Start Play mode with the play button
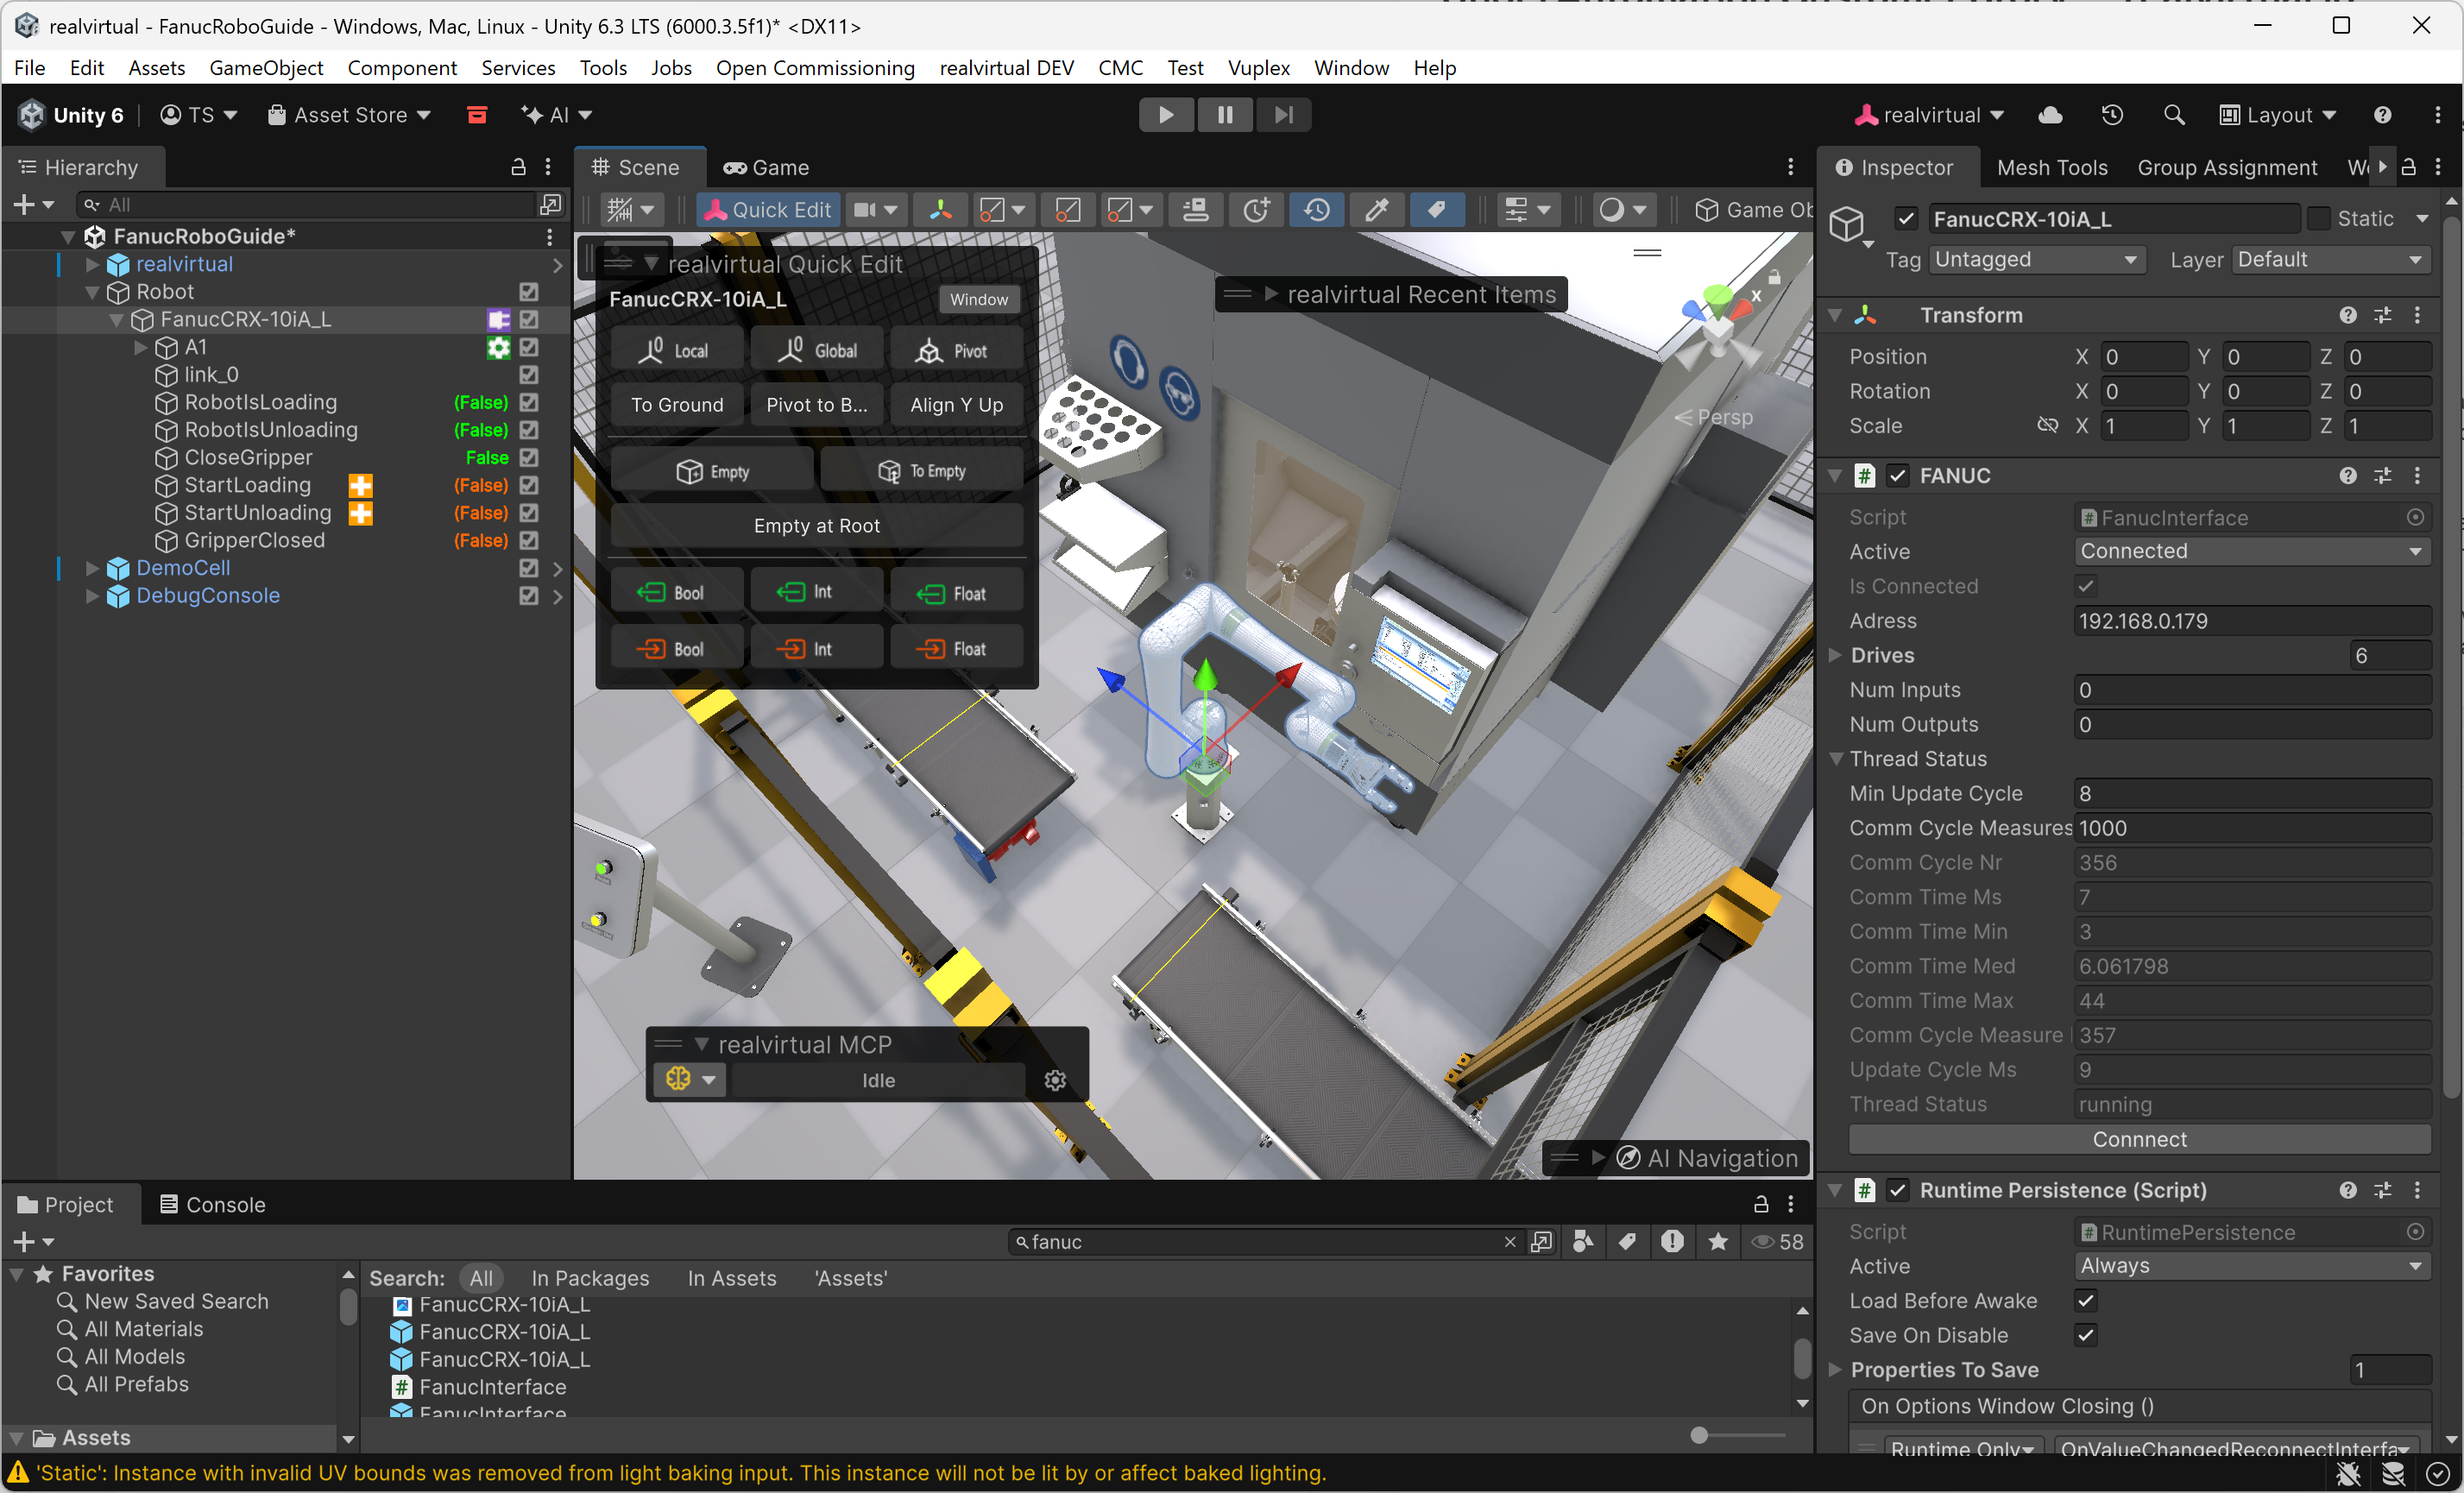 (x=1166, y=115)
